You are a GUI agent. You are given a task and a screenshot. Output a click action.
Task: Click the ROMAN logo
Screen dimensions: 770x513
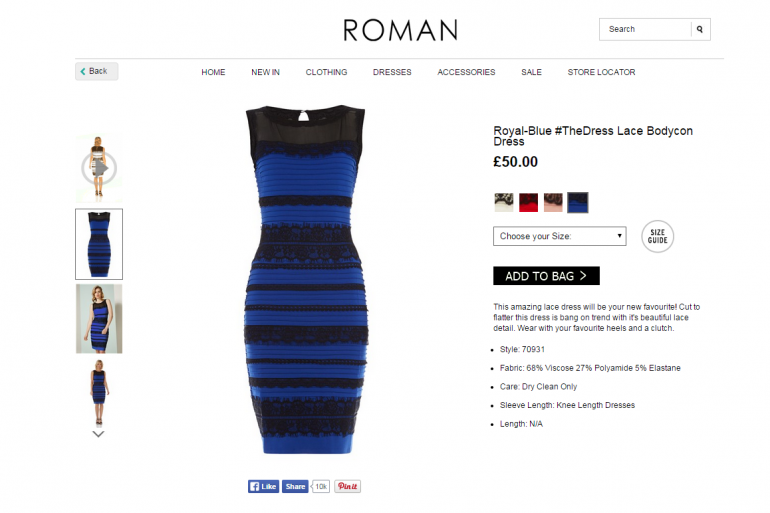pyautogui.click(x=400, y=30)
